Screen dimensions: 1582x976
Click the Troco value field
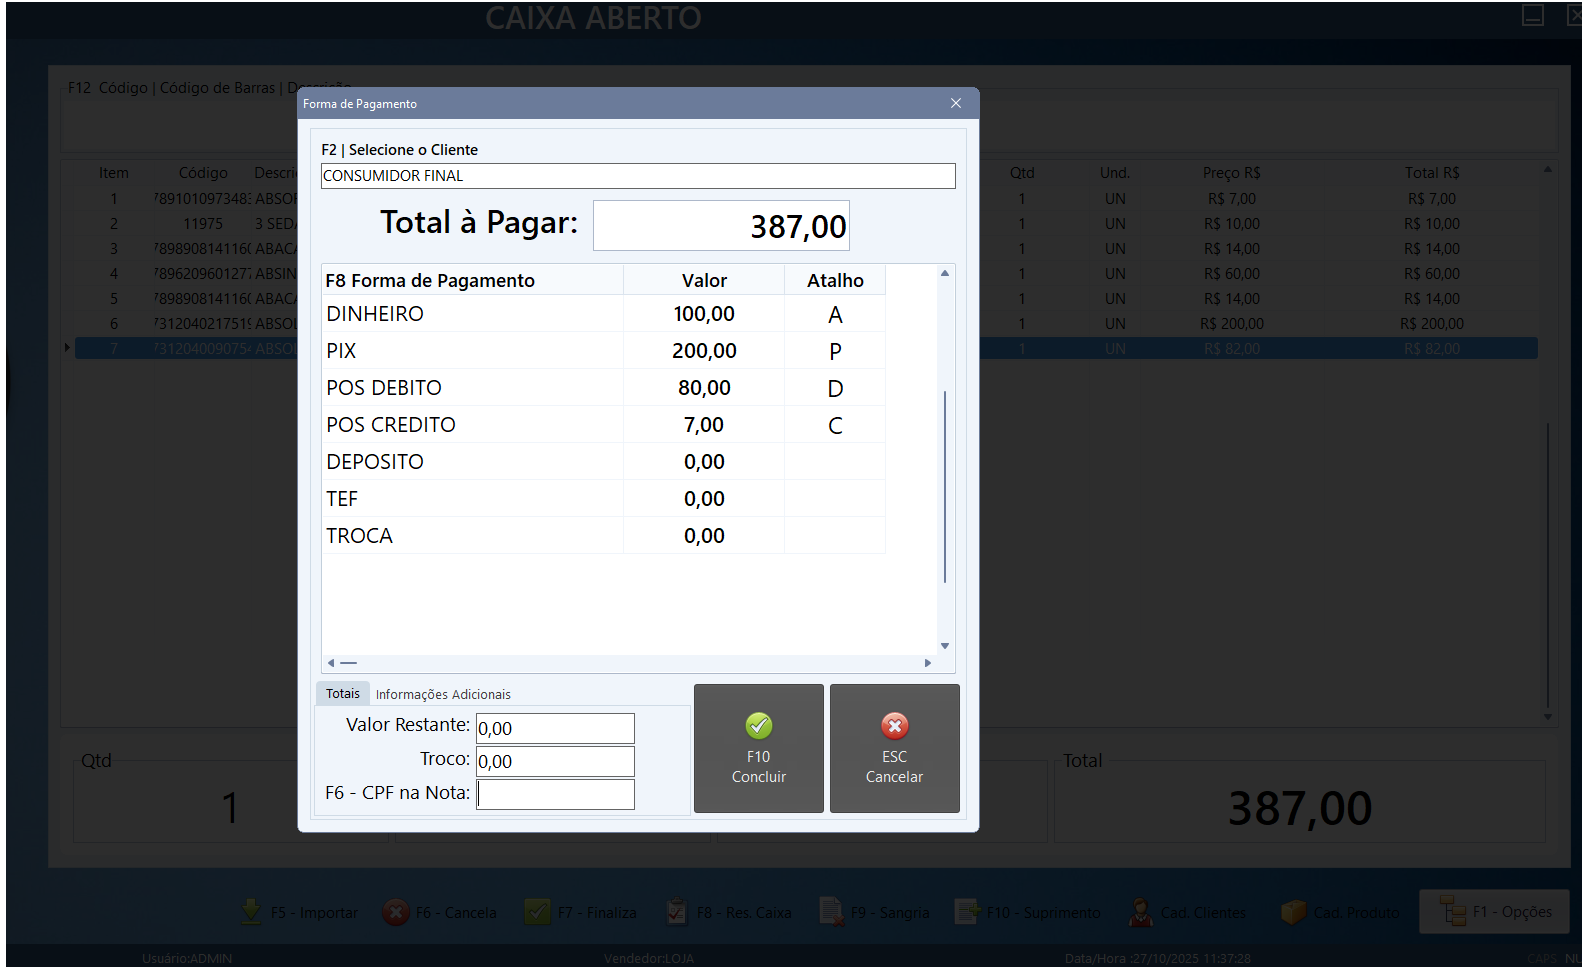point(555,761)
